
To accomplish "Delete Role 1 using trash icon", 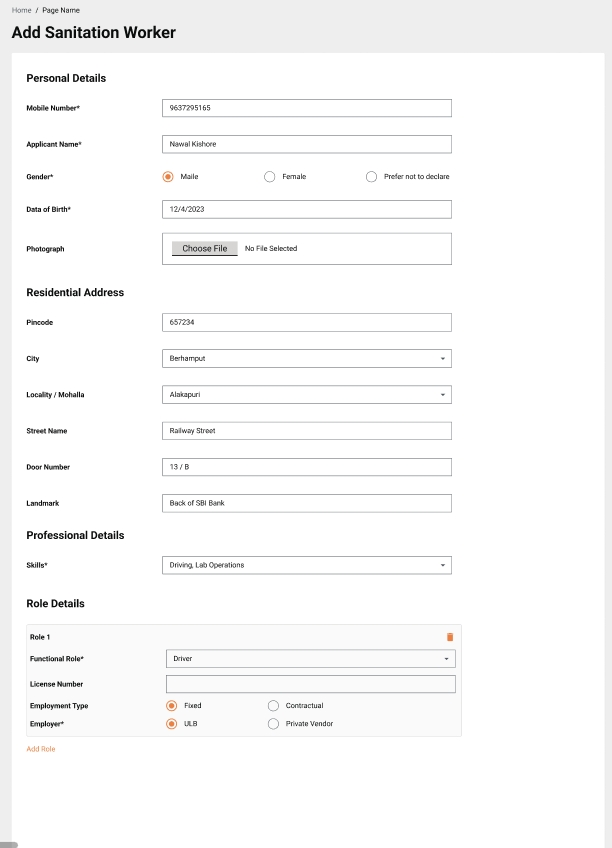I will (x=449, y=637).
